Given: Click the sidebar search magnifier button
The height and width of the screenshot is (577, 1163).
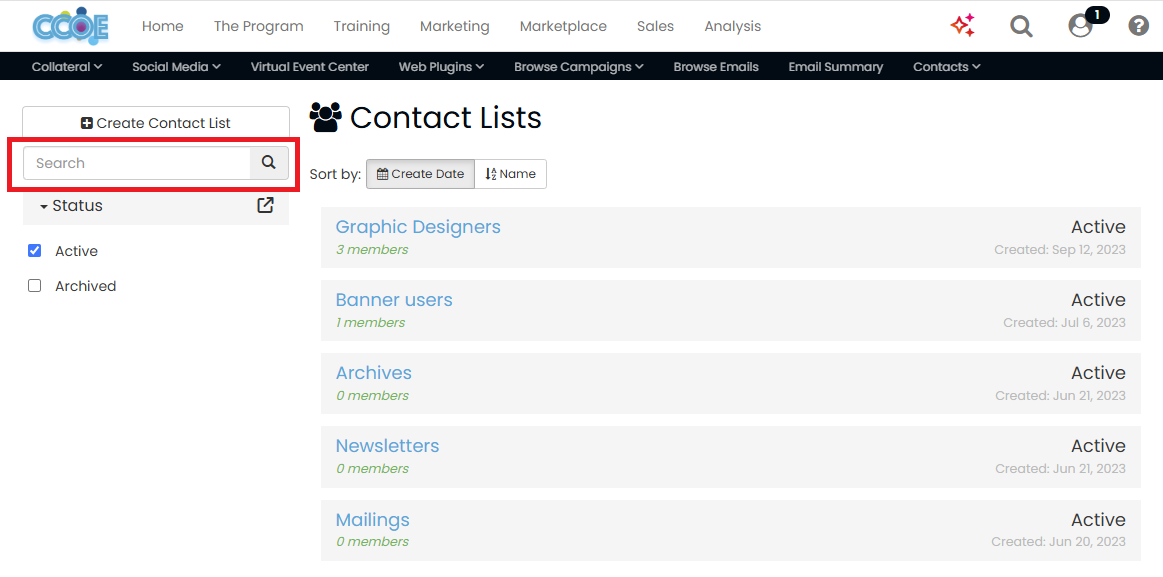Looking at the screenshot, I should [268, 162].
